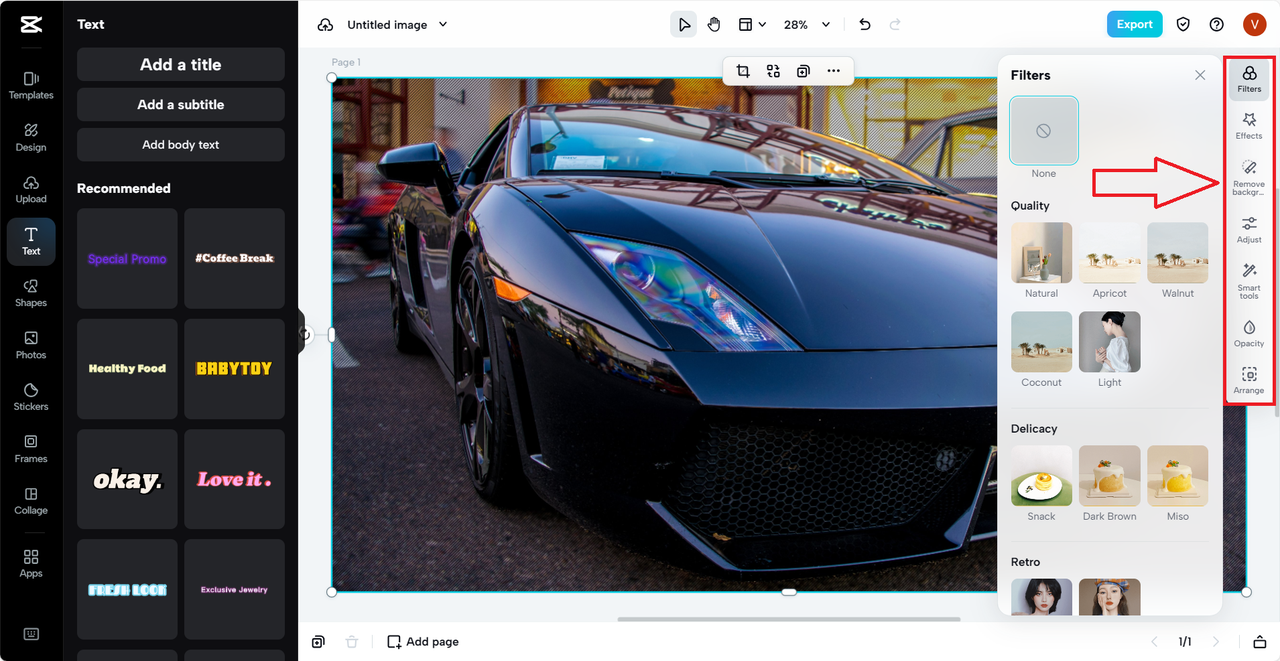Click the Add page button
The height and width of the screenshot is (661, 1280).
pyautogui.click(x=423, y=642)
